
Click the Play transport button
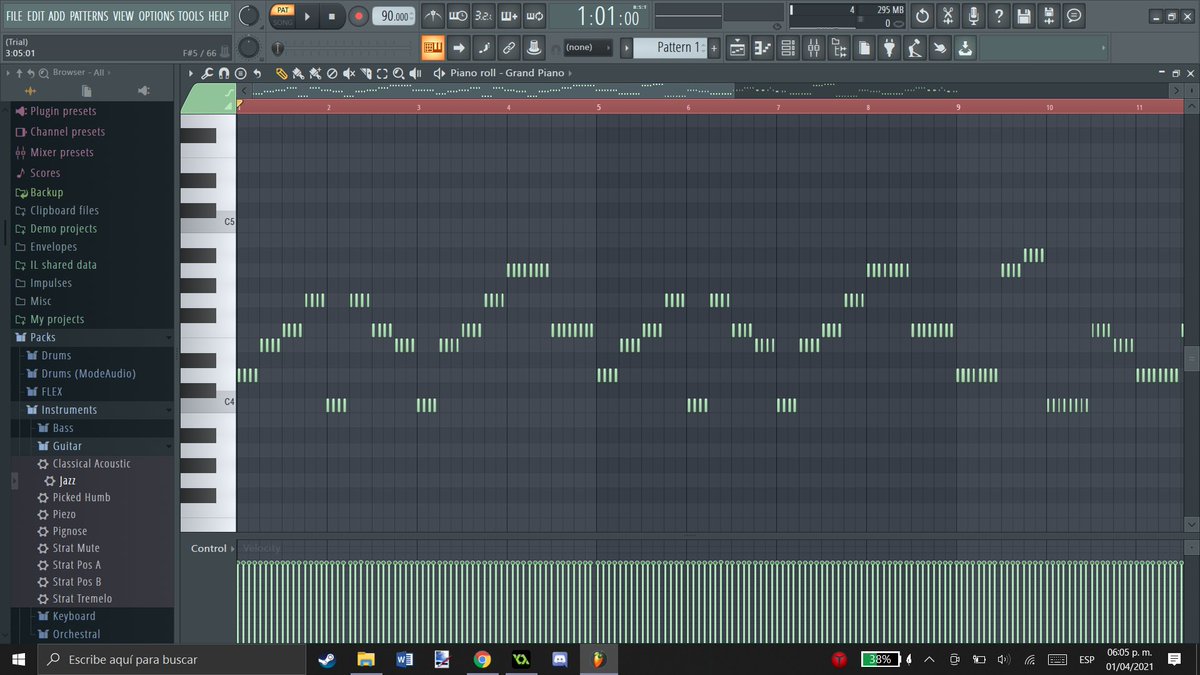[x=308, y=16]
